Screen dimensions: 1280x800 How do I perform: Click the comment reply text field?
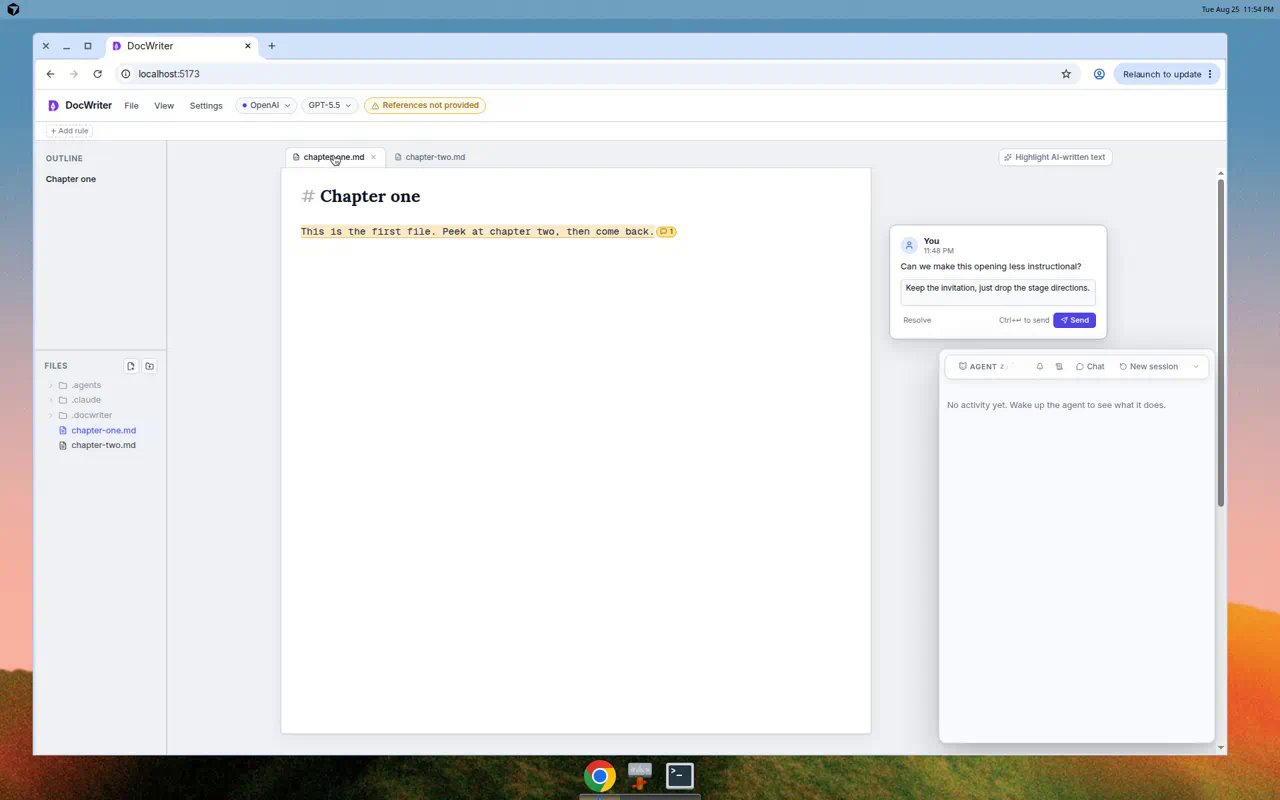click(x=998, y=291)
